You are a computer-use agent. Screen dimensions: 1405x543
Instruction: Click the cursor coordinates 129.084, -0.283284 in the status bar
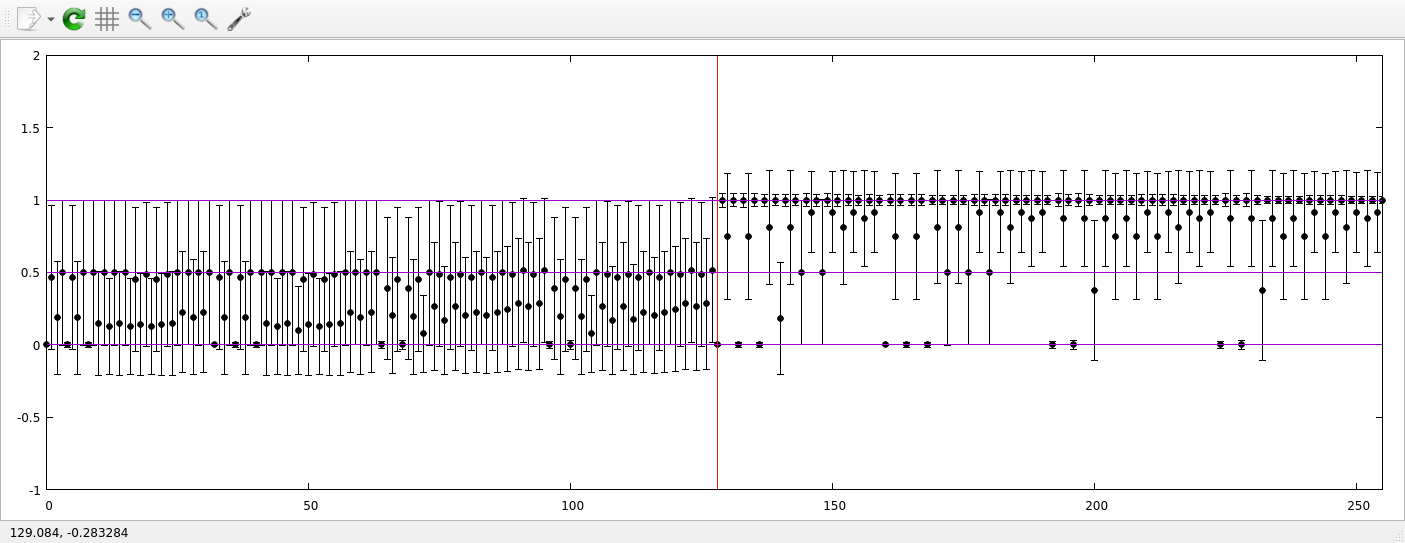pyautogui.click(x=69, y=533)
